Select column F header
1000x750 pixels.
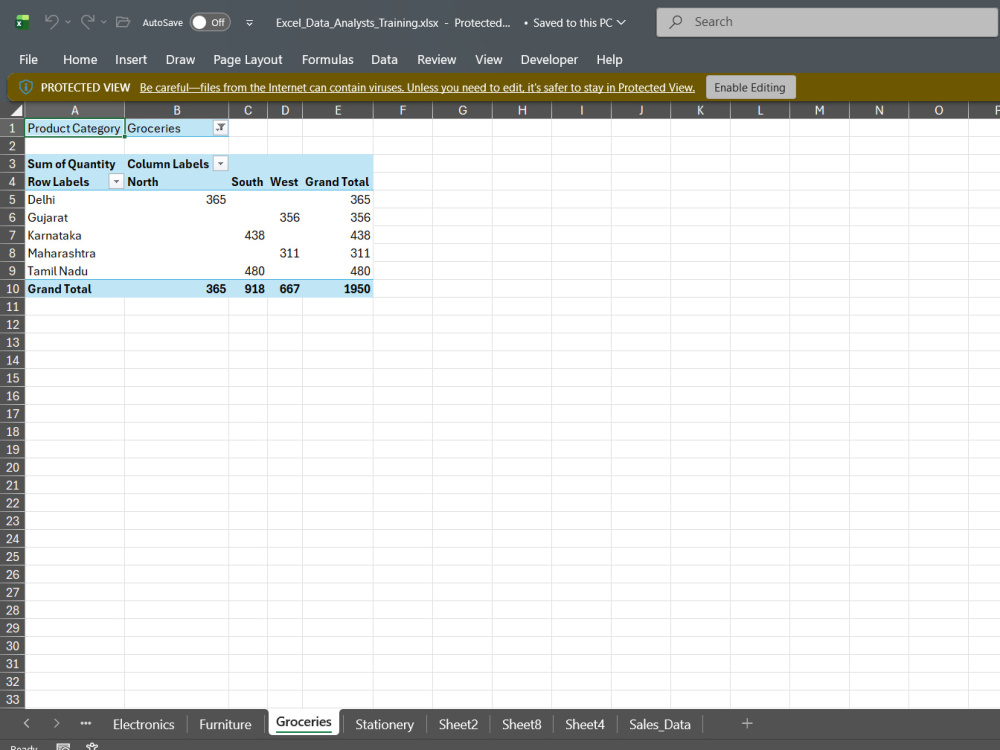tap(402, 110)
